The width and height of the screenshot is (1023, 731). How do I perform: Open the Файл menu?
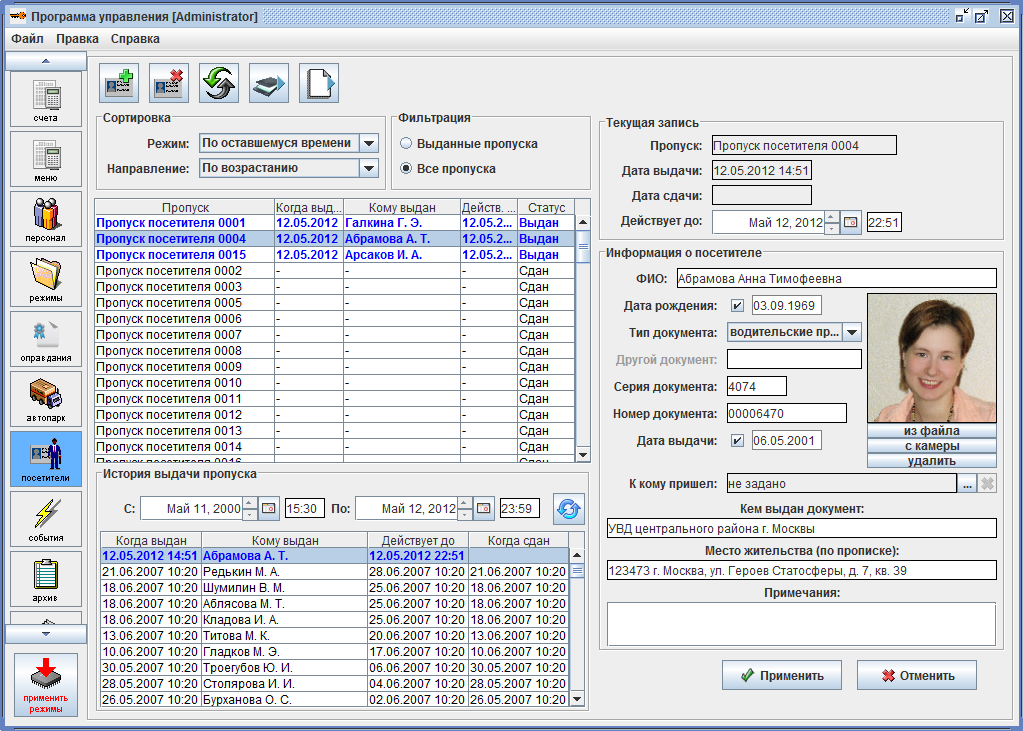pos(27,39)
